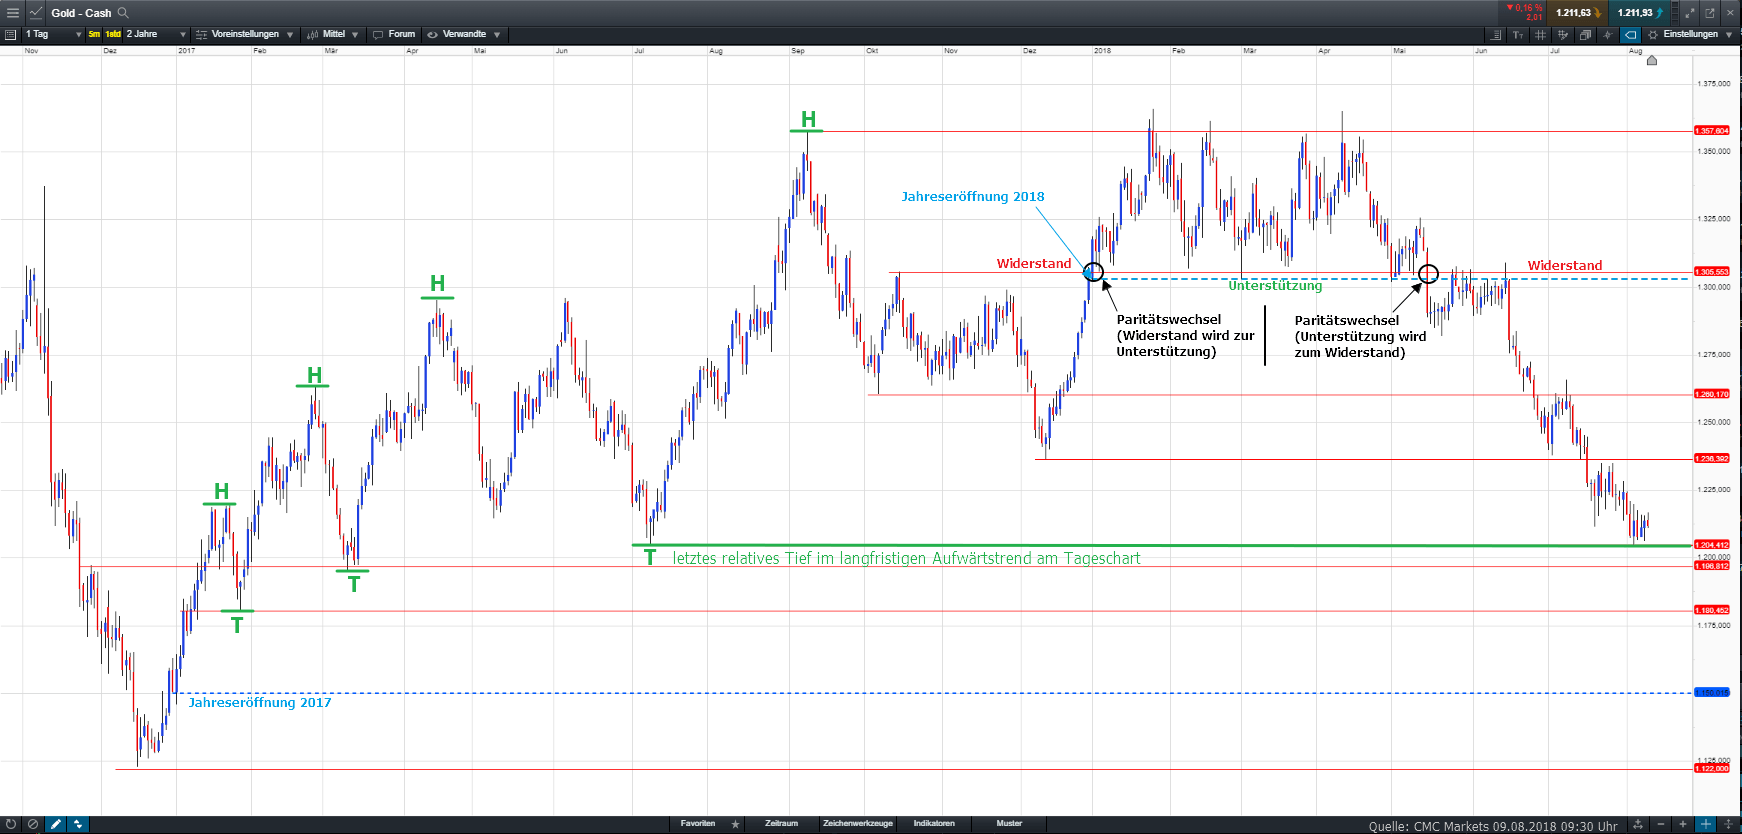Open the Indikatoren tab
1742x834 pixels.
pyautogui.click(x=934, y=823)
